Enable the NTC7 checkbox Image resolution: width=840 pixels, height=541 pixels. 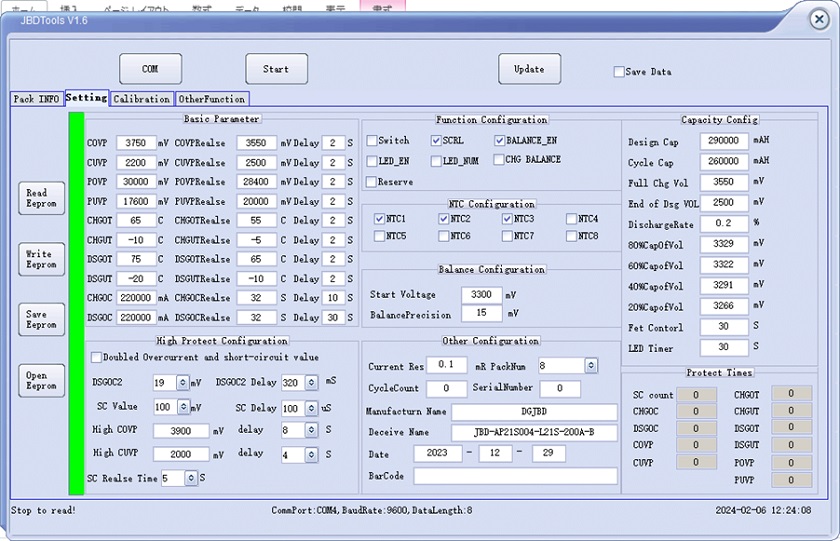click(507, 236)
